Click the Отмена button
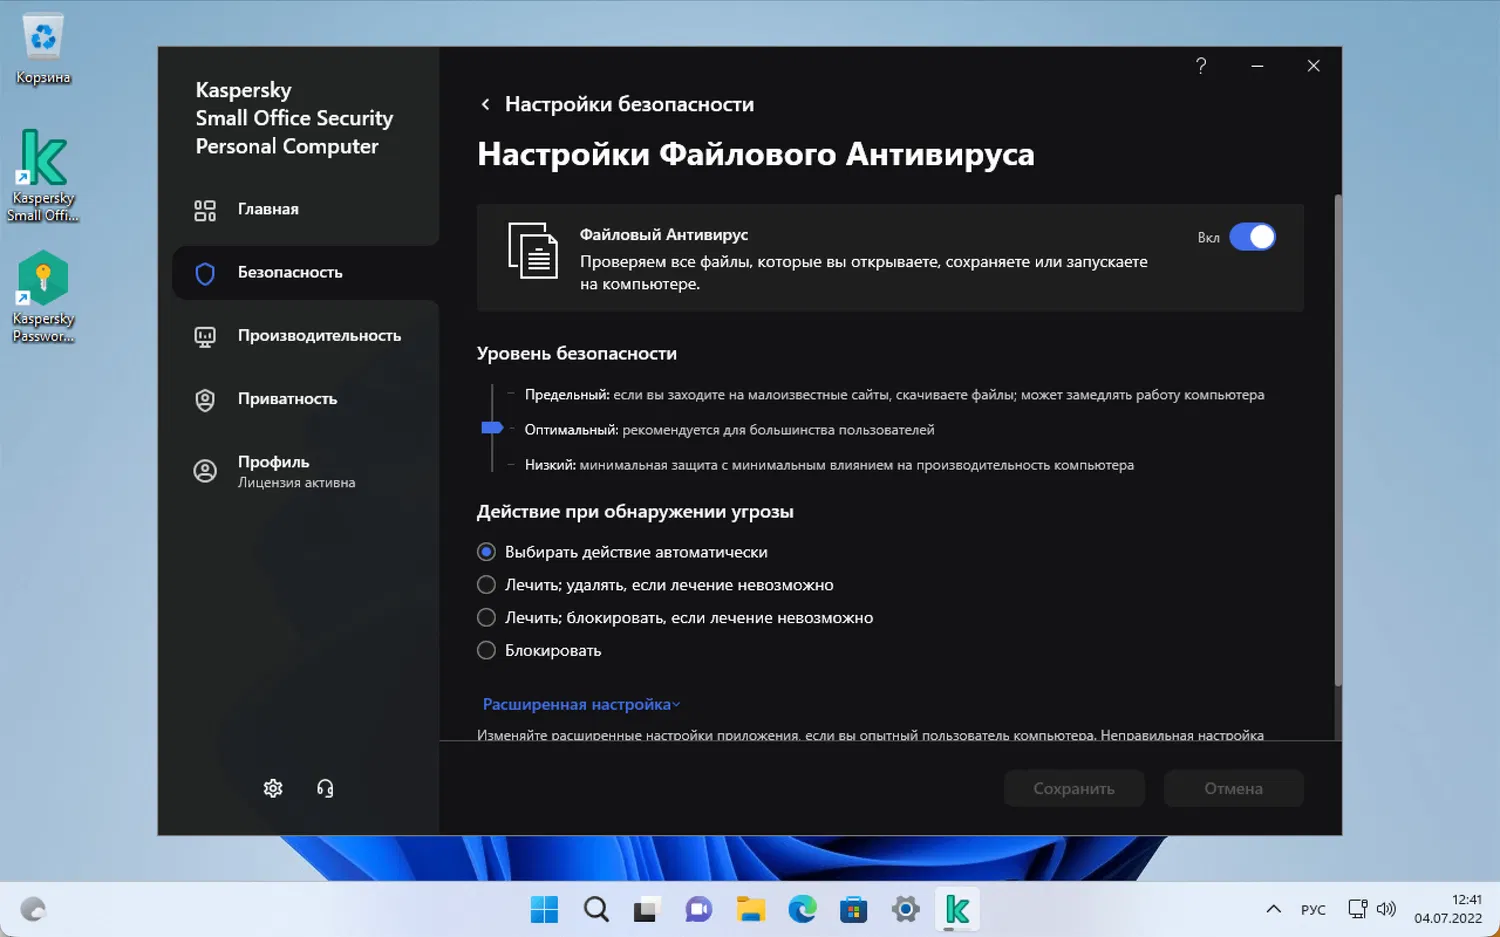Screen dimensions: 1500x937 click(x=1233, y=788)
